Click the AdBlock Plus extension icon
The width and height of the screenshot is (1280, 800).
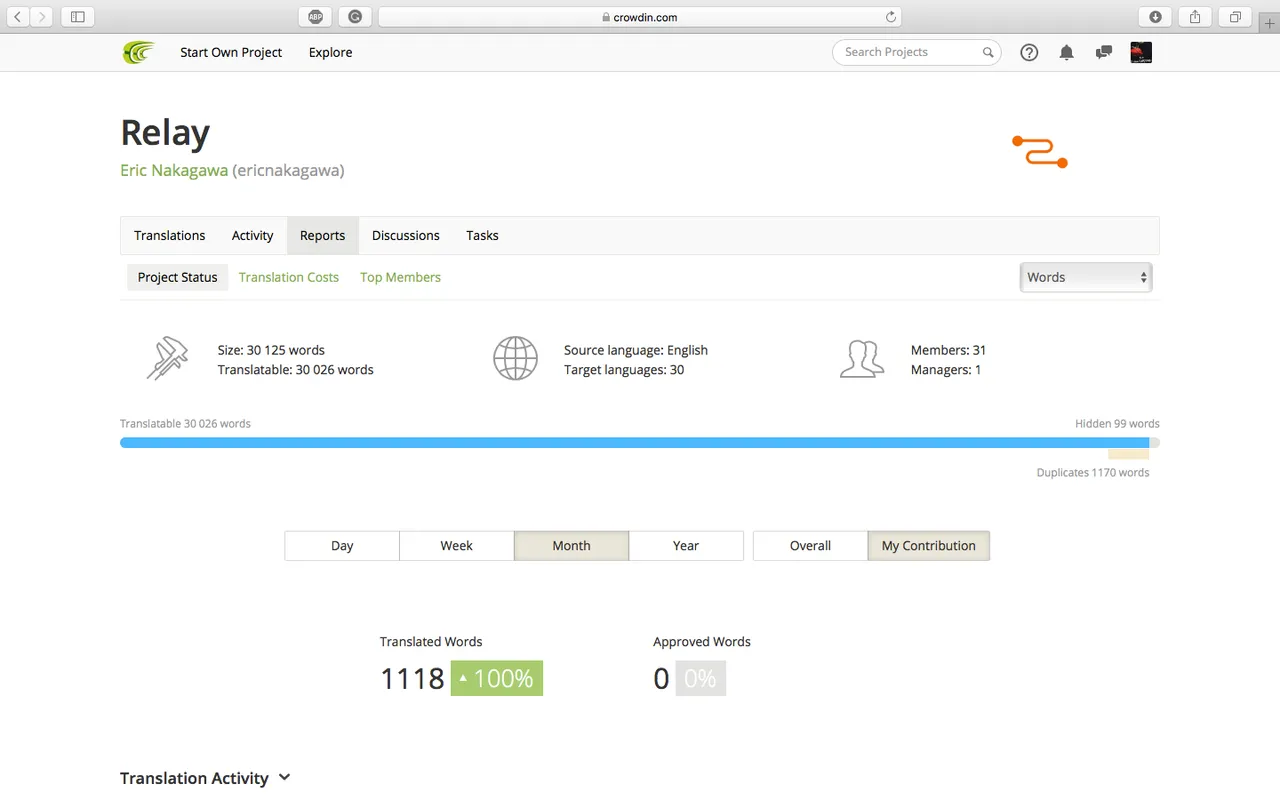tap(315, 17)
